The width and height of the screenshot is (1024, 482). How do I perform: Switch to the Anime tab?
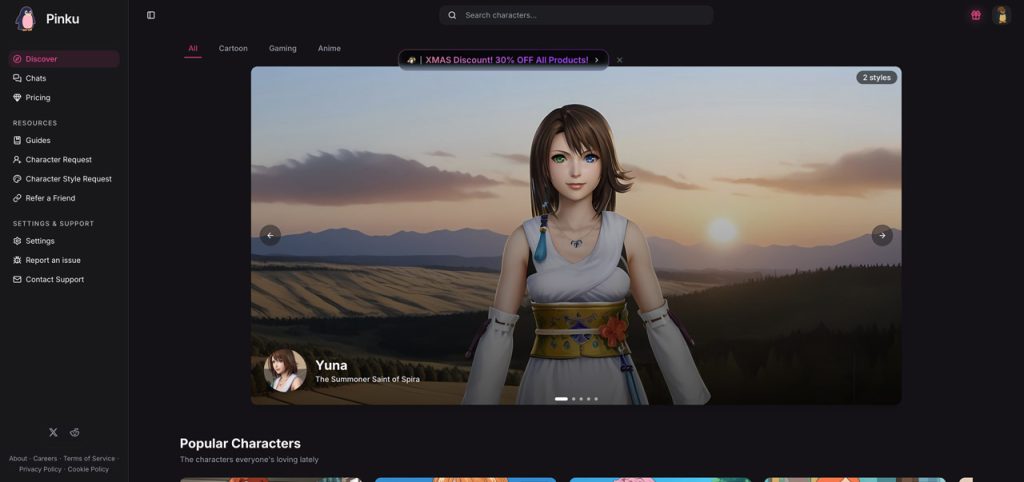(329, 48)
